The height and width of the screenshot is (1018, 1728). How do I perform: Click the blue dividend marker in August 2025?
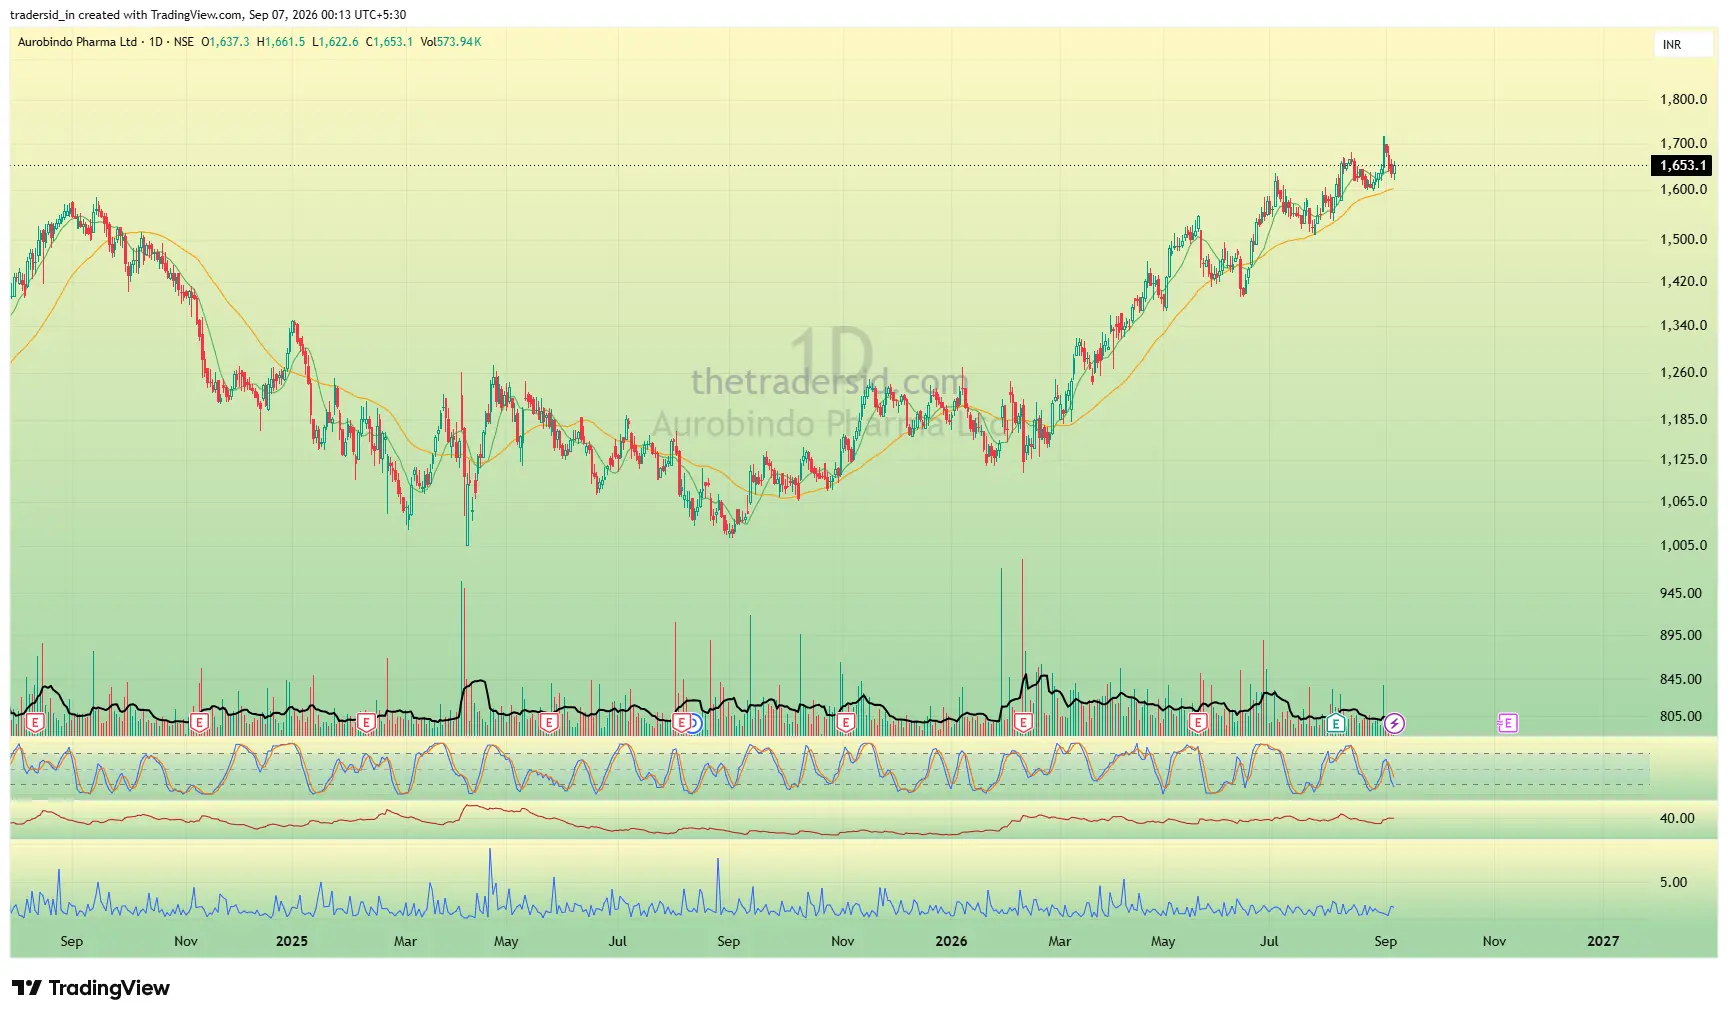(696, 722)
